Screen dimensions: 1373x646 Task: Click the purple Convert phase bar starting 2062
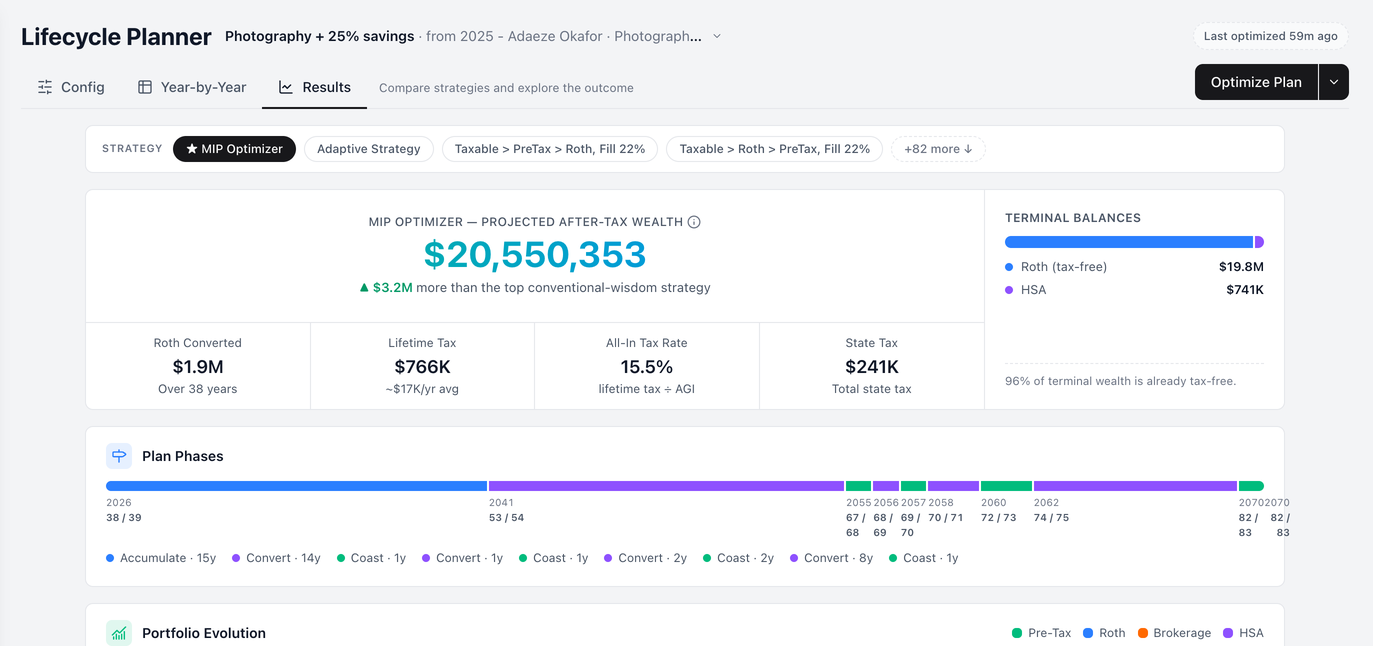pos(1135,486)
